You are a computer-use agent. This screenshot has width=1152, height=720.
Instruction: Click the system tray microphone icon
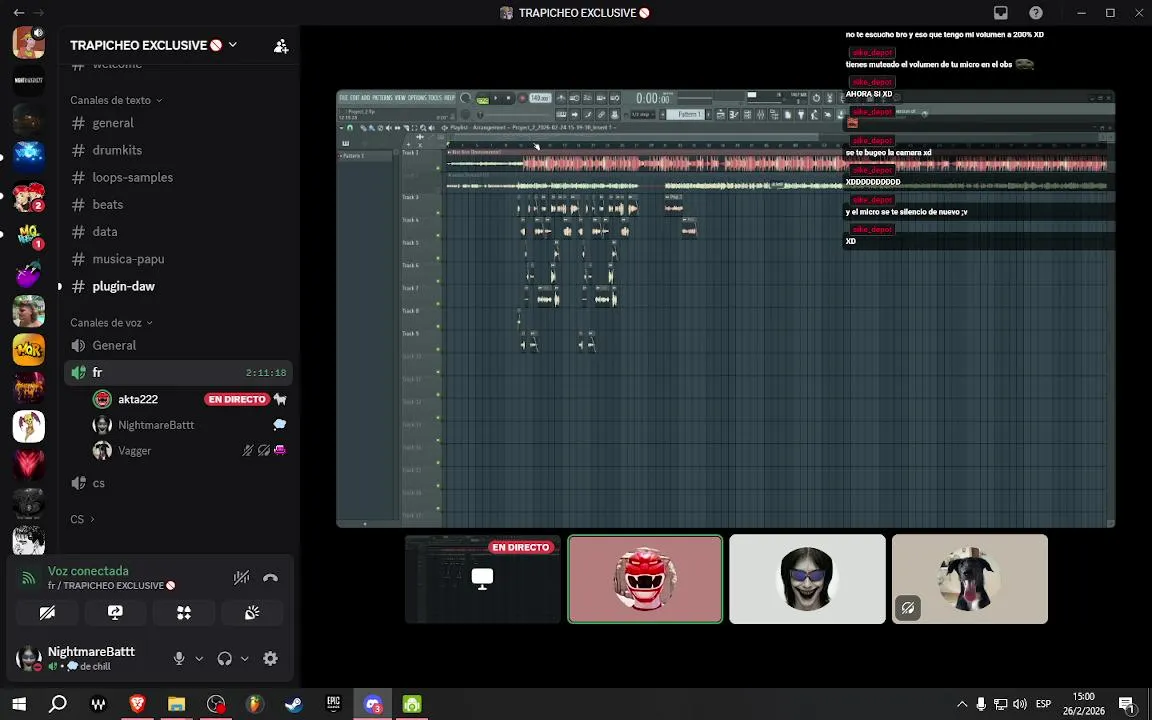coord(981,704)
